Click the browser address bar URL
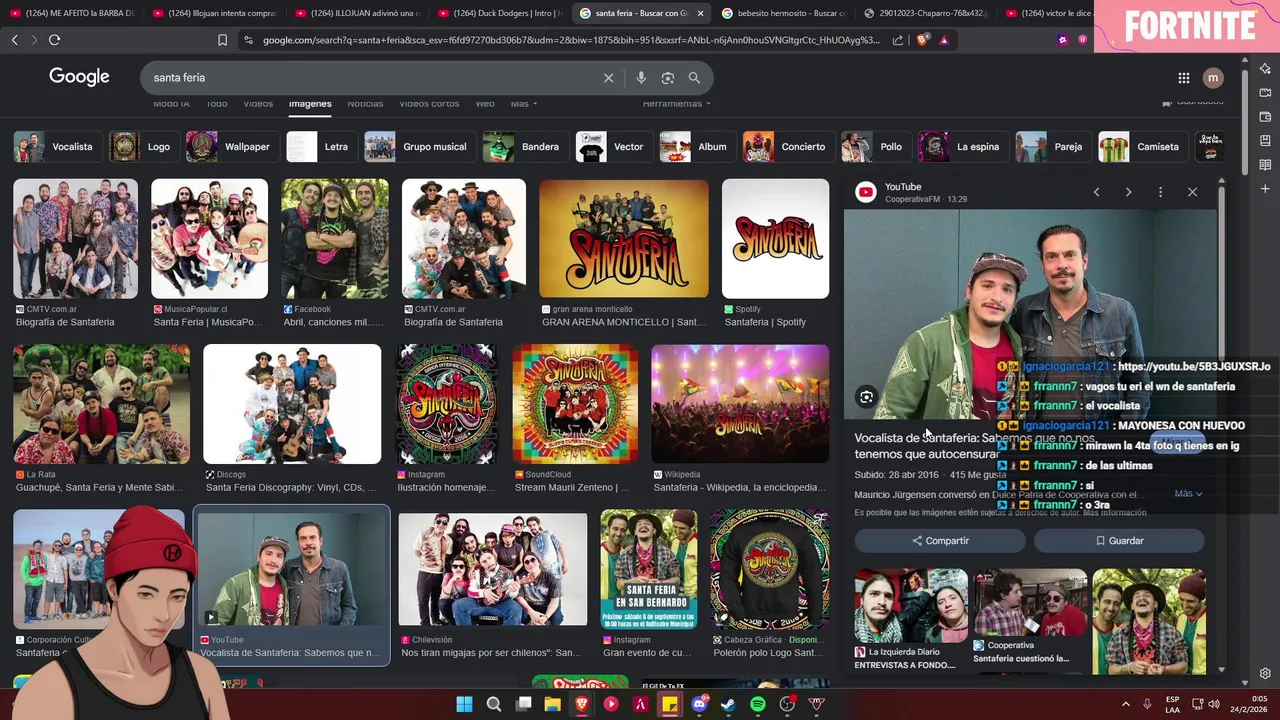 571,40
